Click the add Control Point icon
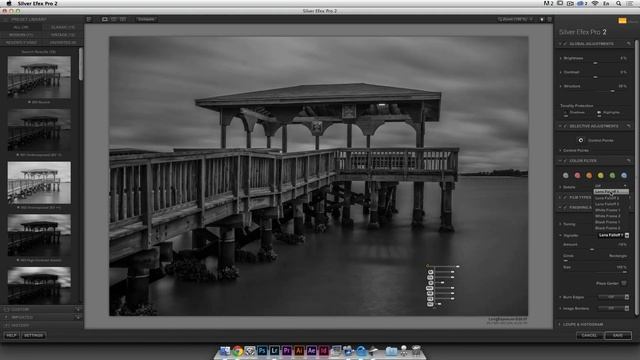The image size is (640, 360). click(x=581, y=140)
